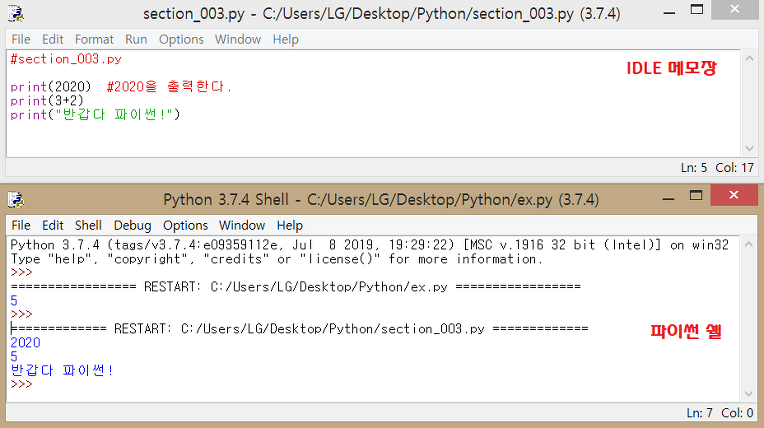Open the Help menu in the Python Shell
Viewport: 764px width, 428px height.
(x=290, y=226)
